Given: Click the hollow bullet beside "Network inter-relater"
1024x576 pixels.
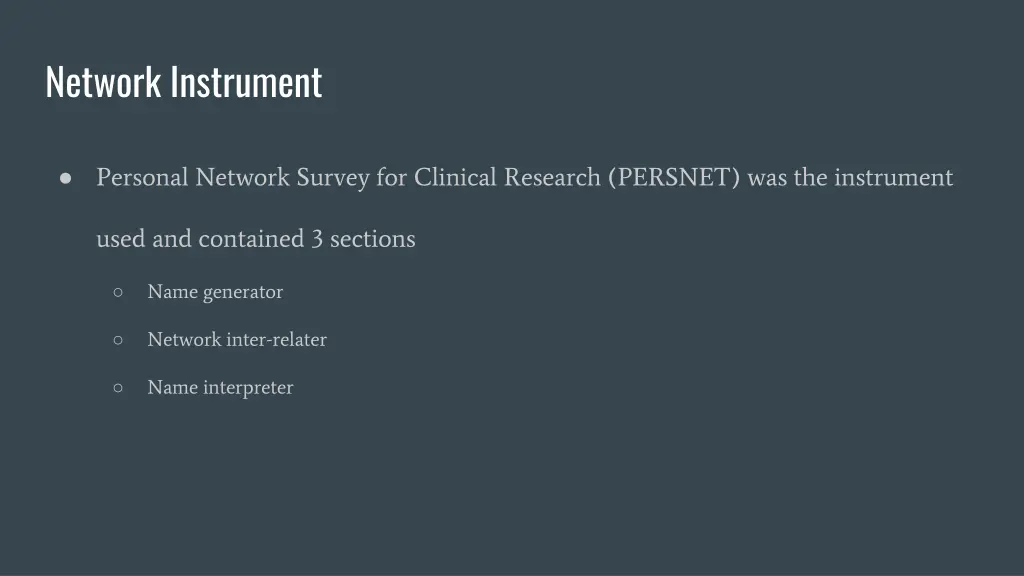Looking at the screenshot, I should (118, 340).
